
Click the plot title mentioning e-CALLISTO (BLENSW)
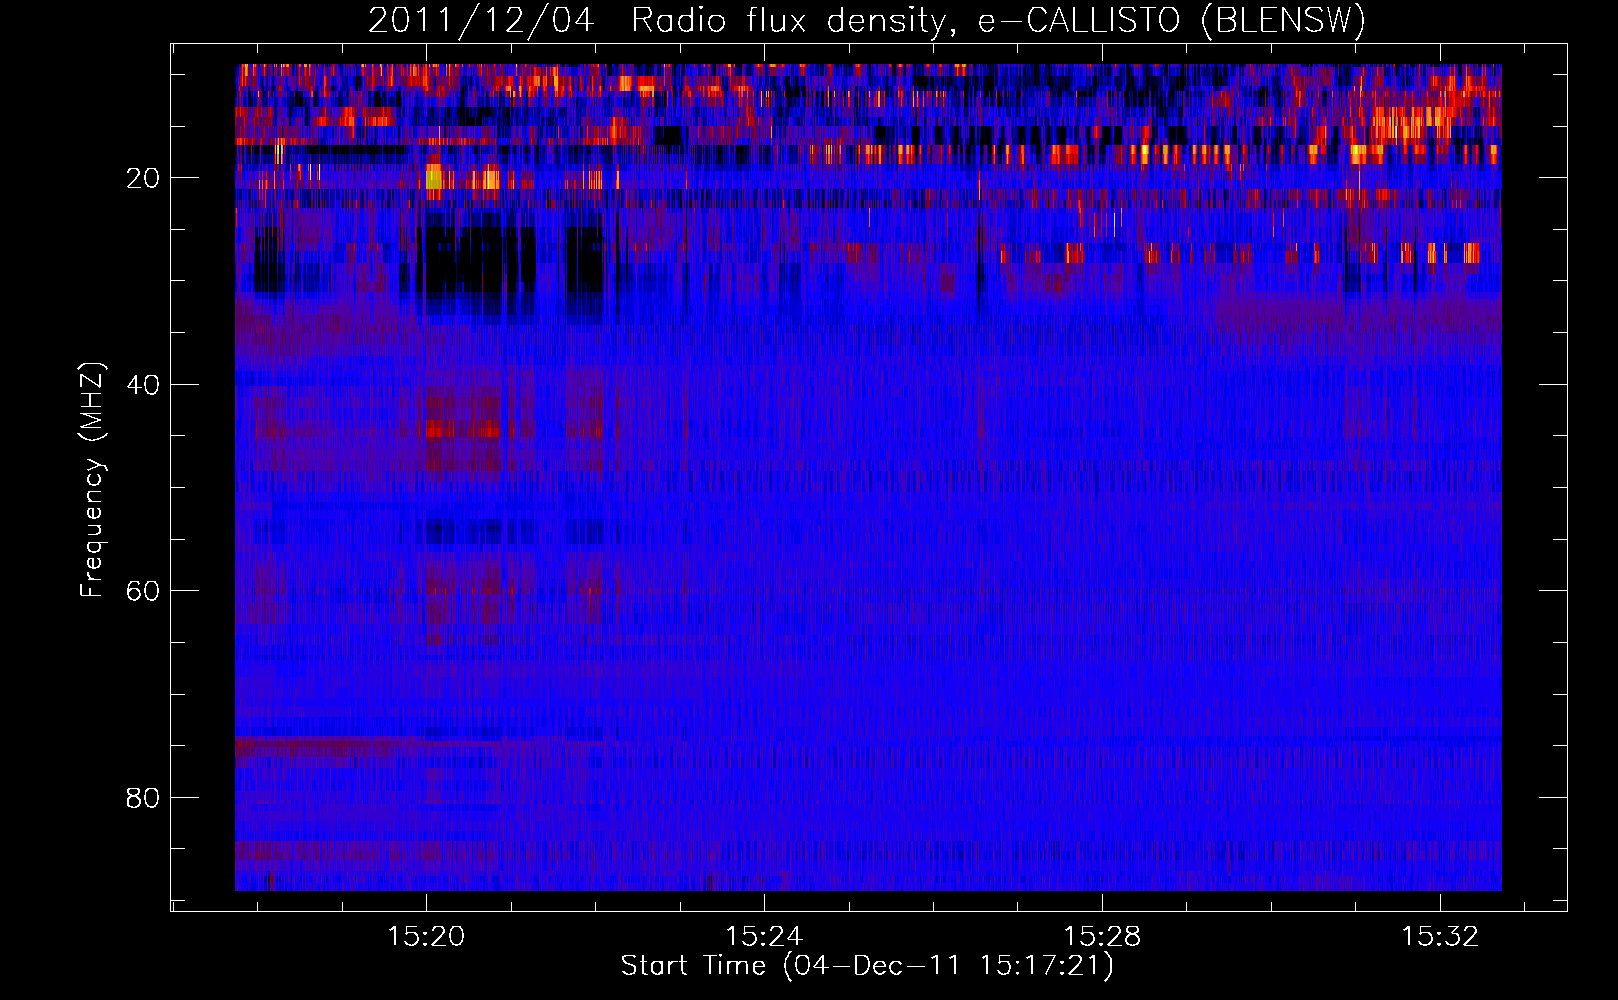pyautogui.click(x=867, y=20)
